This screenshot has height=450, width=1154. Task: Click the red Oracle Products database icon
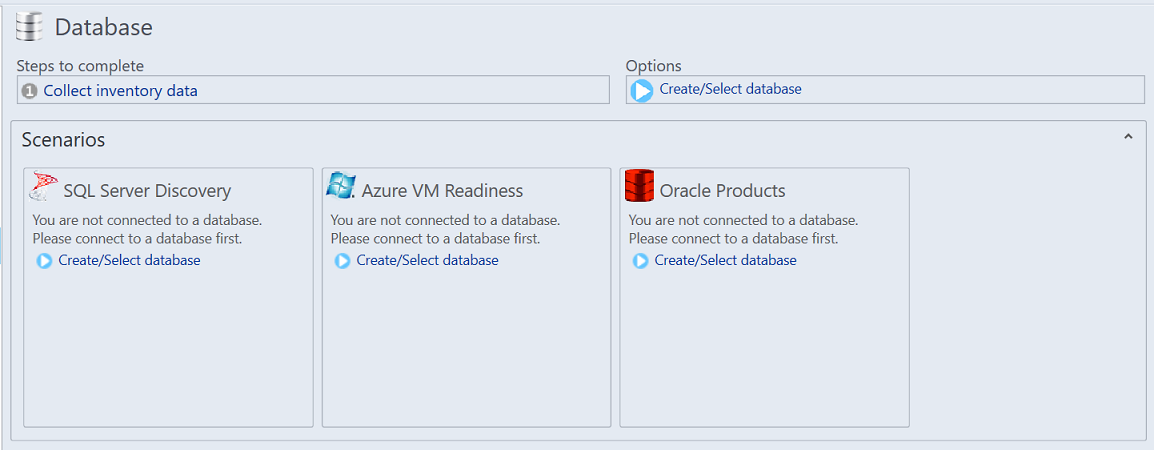[639, 186]
